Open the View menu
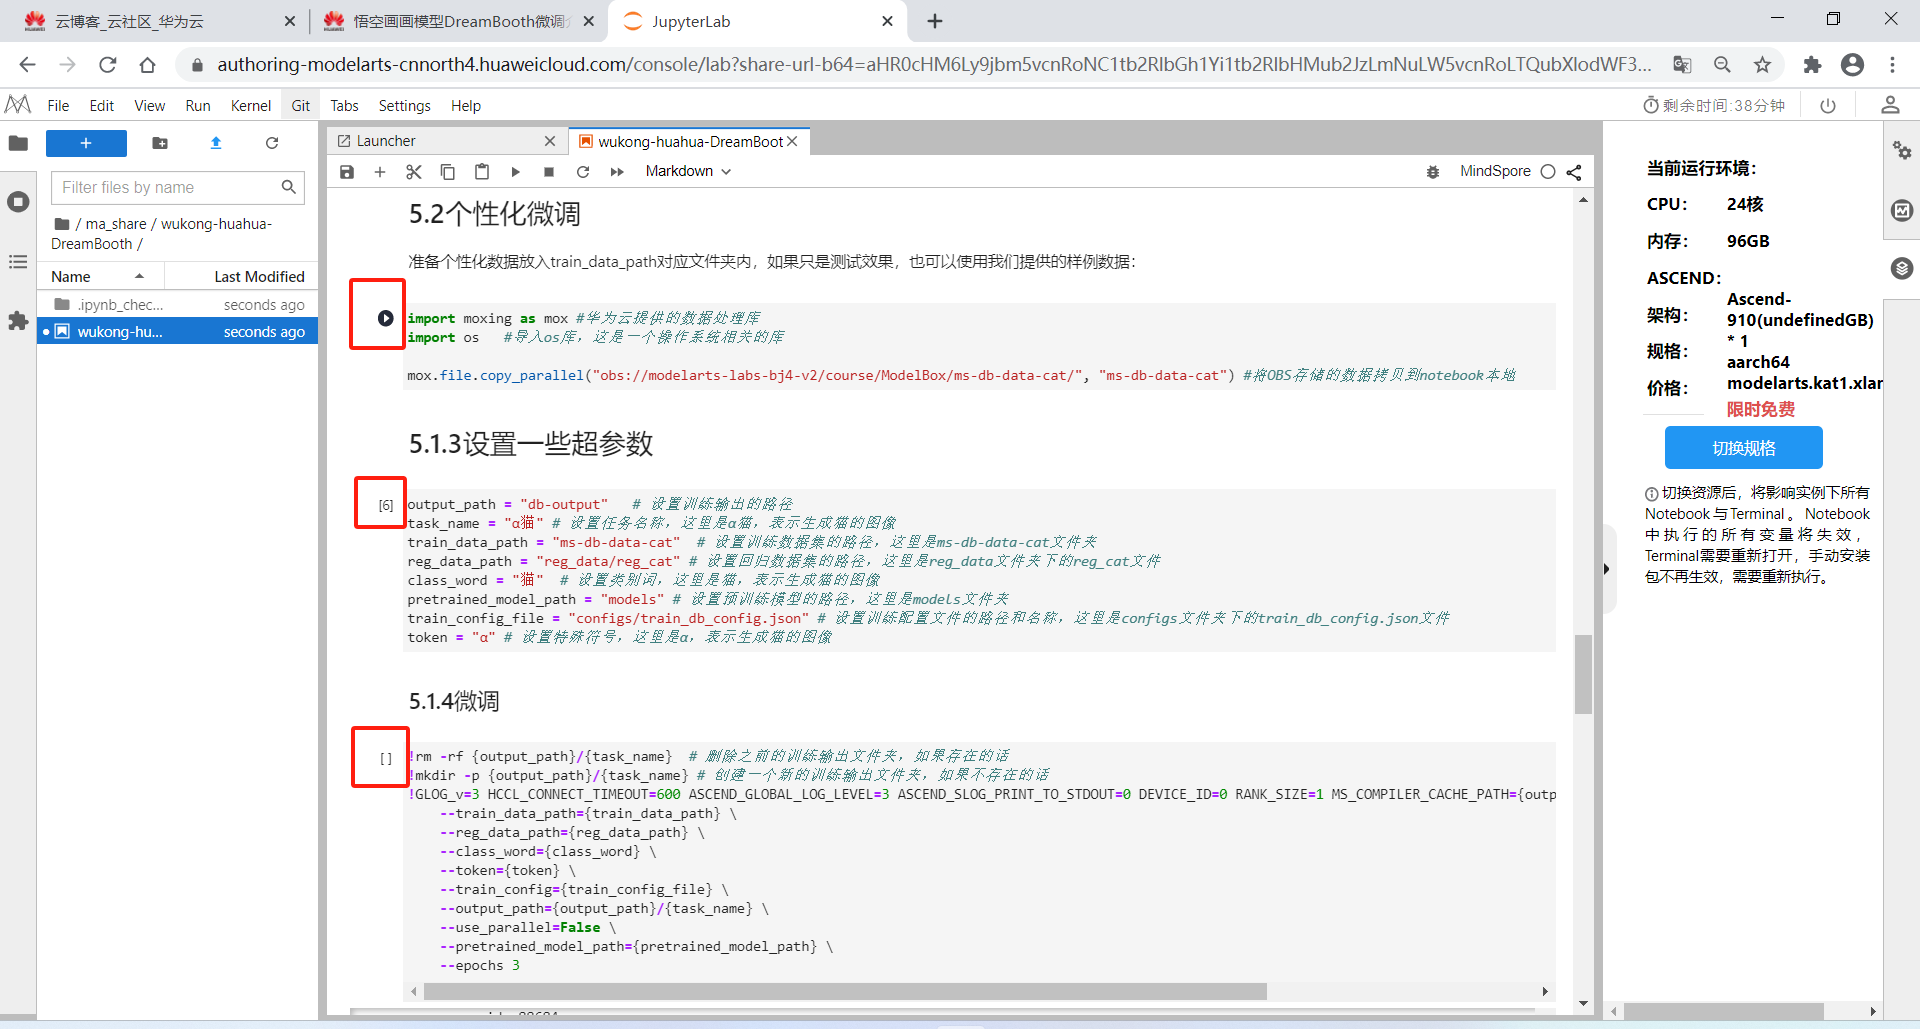1920x1029 pixels. (x=150, y=105)
